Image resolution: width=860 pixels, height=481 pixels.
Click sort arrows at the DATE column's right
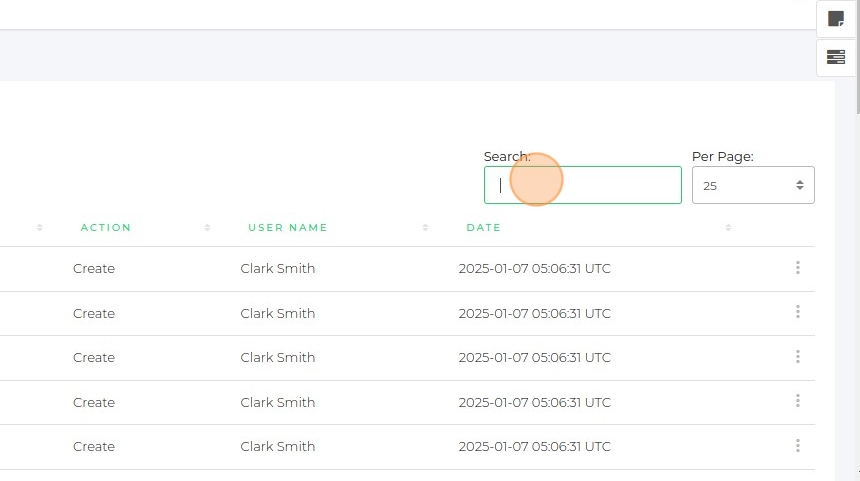click(728, 228)
